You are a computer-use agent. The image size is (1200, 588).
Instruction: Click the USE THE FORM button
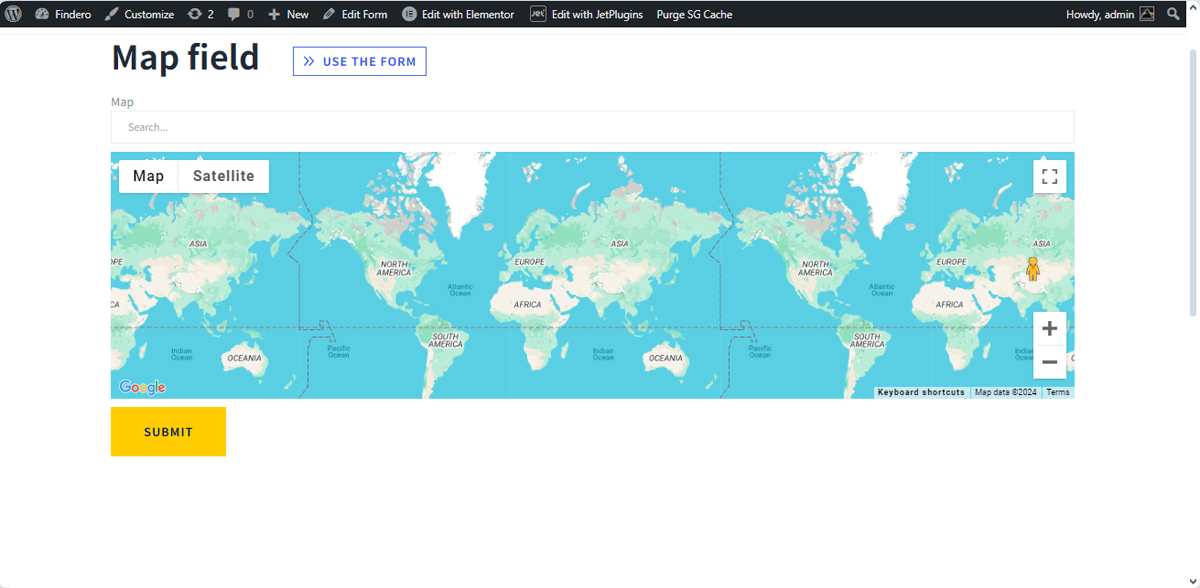click(x=359, y=61)
